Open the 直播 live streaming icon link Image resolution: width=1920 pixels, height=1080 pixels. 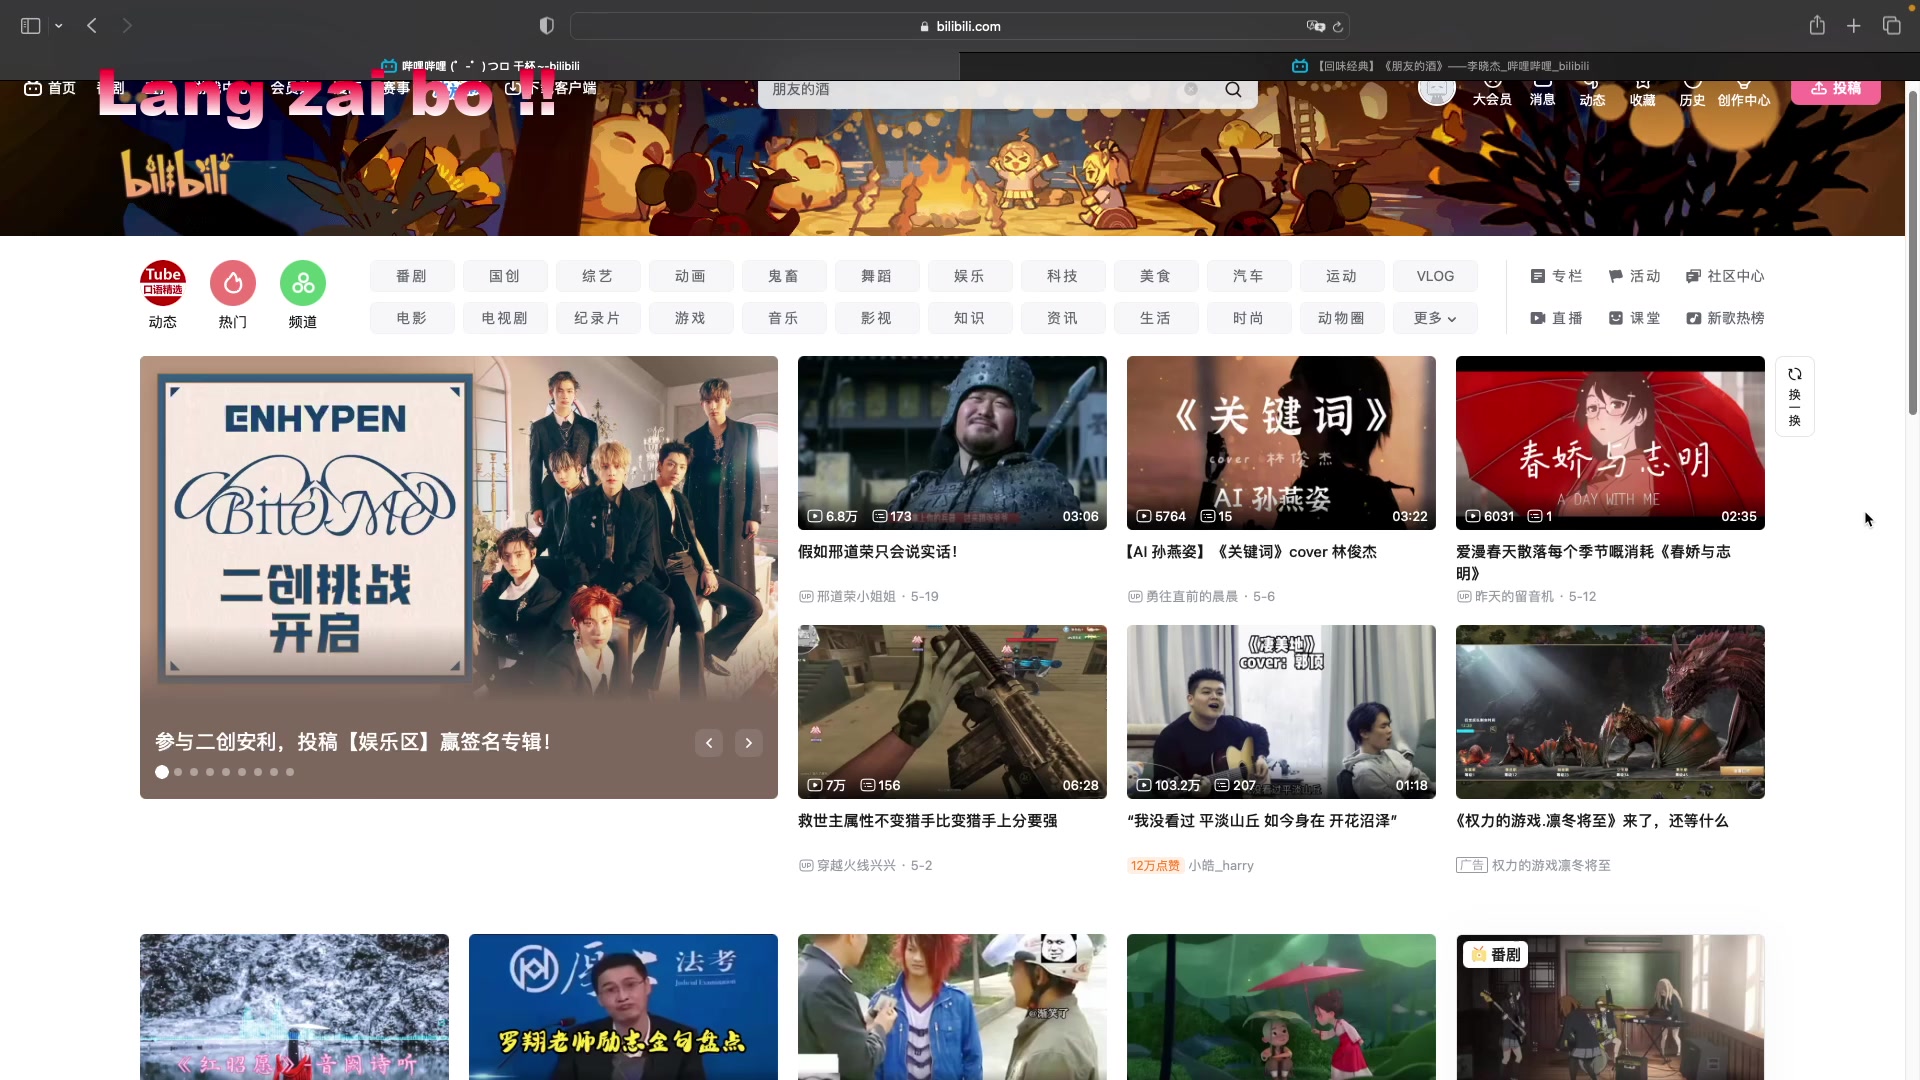(1556, 318)
